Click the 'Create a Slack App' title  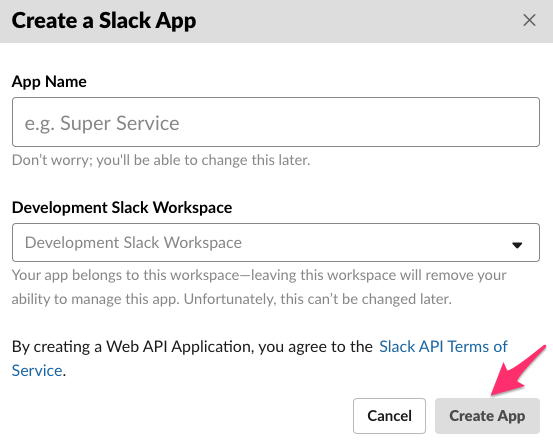point(104,21)
